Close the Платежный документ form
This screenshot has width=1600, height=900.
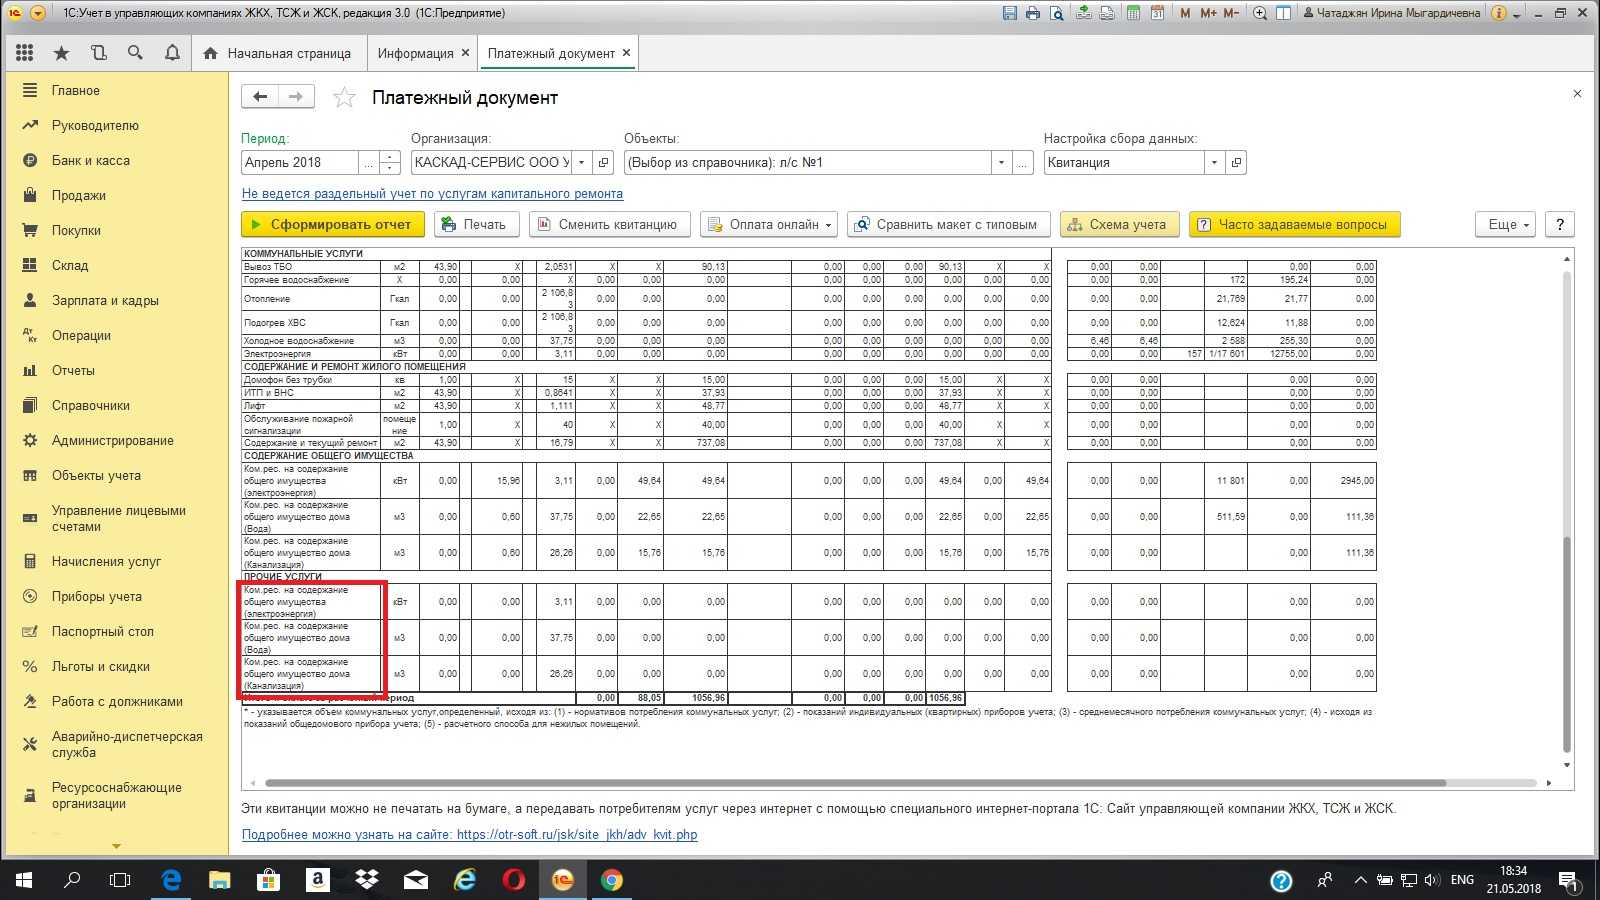pyautogui.click(x=1577, y=94)
